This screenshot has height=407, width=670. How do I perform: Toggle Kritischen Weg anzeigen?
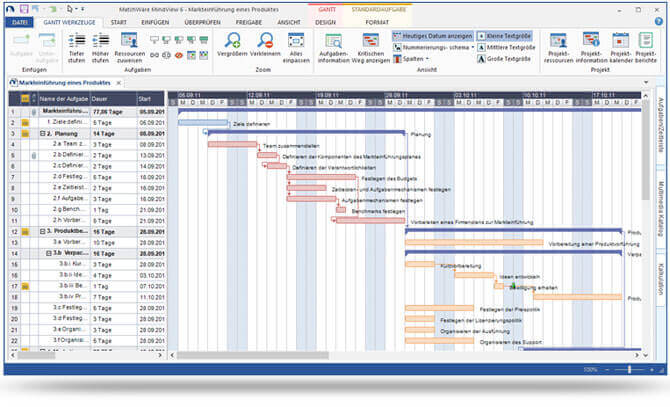pyautogui.click(x=370, y=47)
